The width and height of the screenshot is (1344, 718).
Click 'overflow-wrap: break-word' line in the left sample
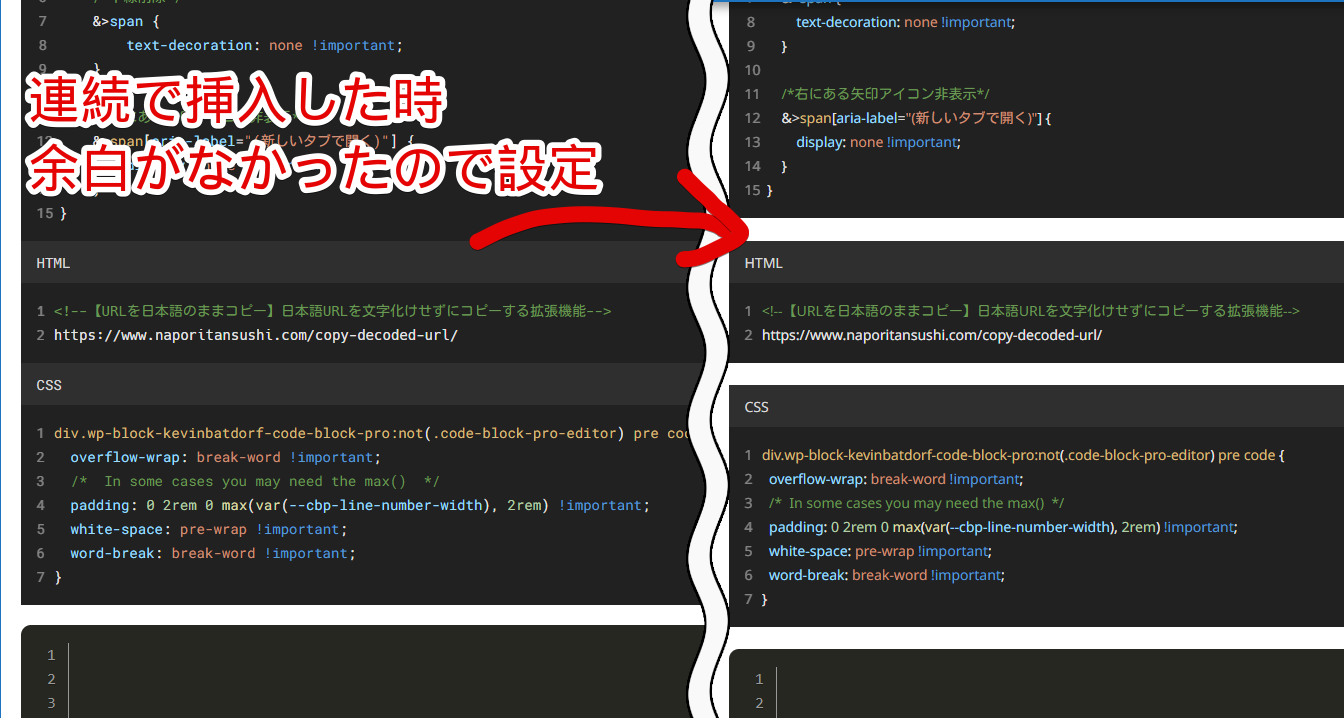pos(226,457)
